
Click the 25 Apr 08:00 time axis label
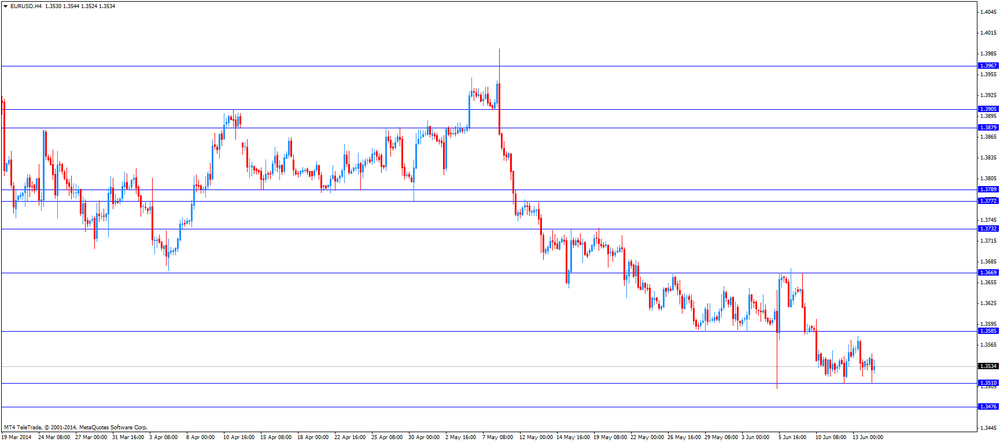[x=387, y=438]
